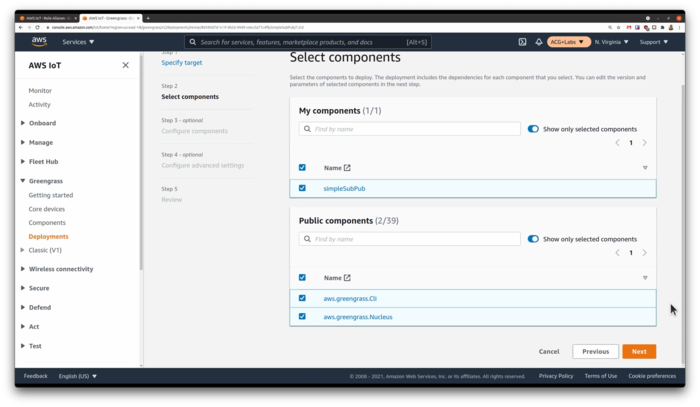Viewport: 700px width, 407px height.
Task: Open the aws.greengrass.Nucleus component link
Action: (358, 317)
